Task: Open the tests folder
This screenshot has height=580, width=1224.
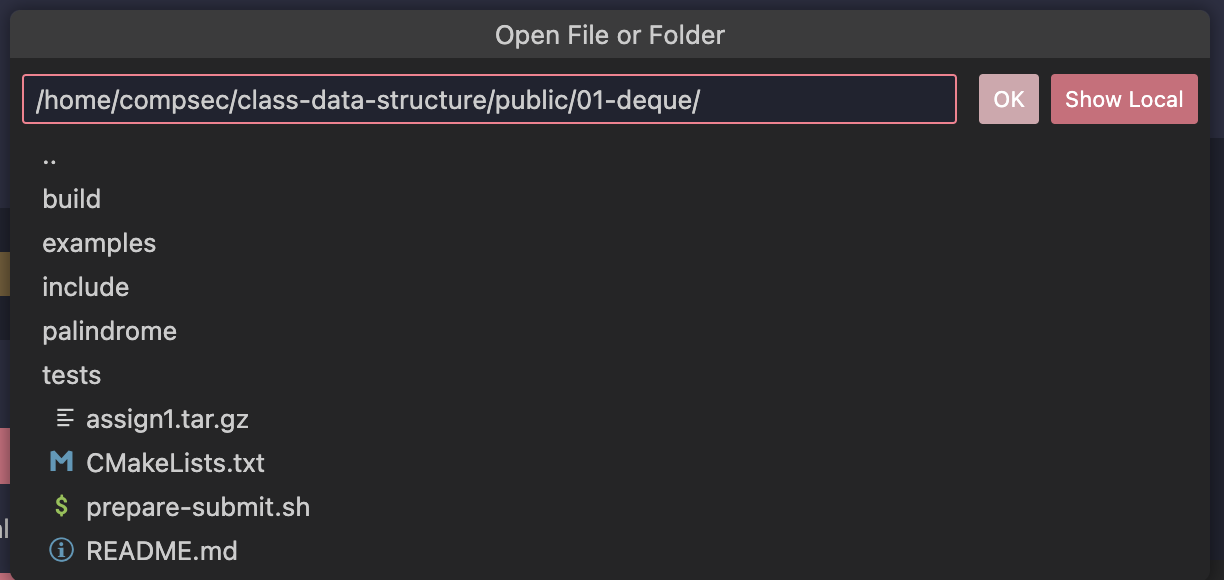Action: (72, 375)
